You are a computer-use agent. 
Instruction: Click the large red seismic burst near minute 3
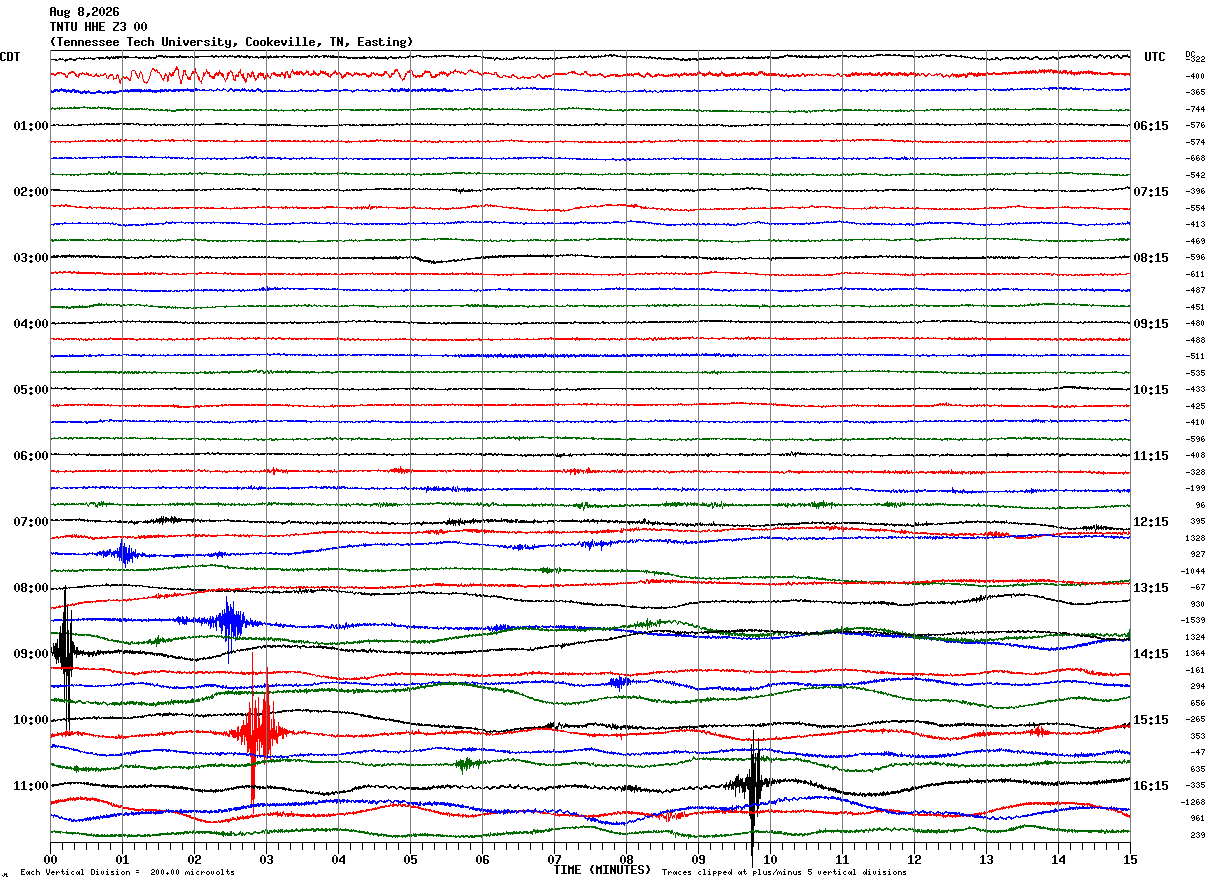click(x=260, y=732)
